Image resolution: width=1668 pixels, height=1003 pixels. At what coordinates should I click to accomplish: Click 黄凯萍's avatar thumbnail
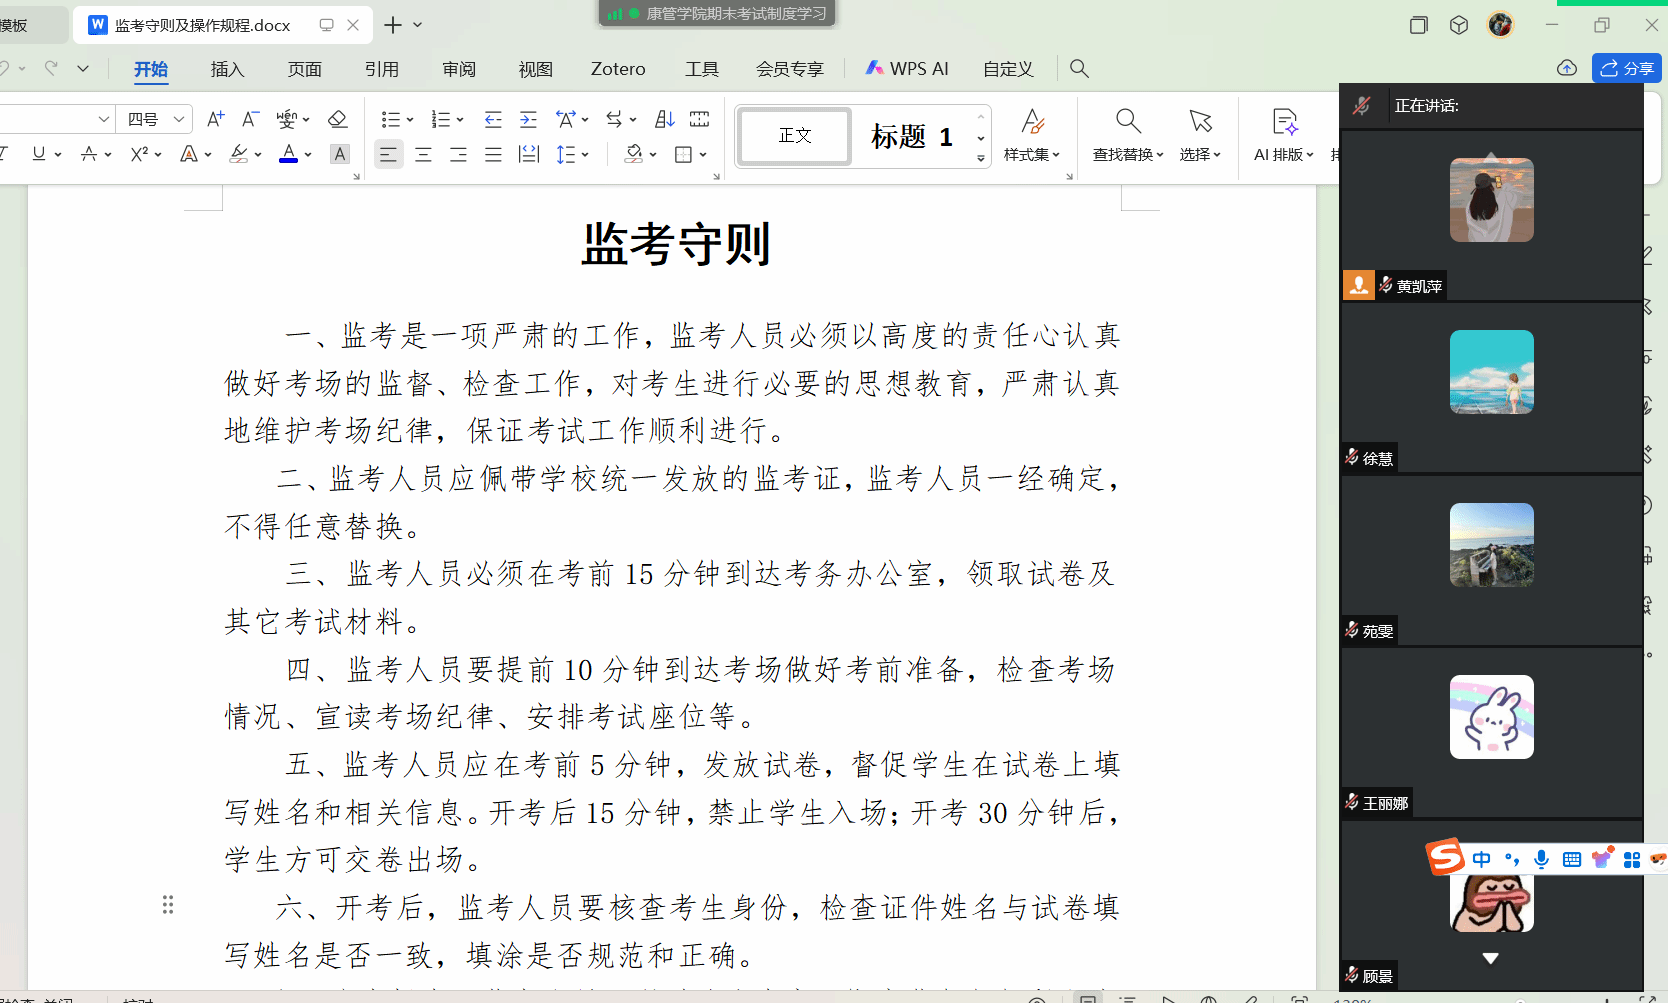click(1491, 200)
